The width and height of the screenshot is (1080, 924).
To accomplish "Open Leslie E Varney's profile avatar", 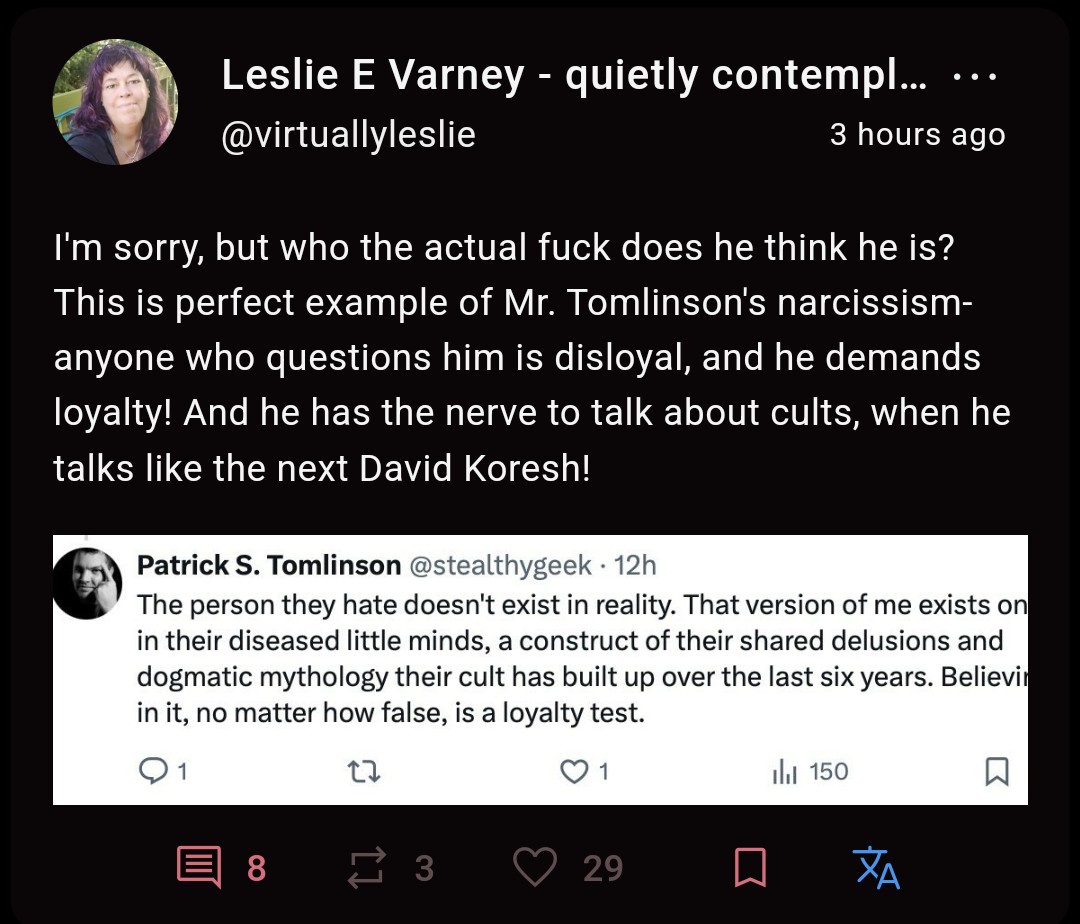I will [x=115, y=102].
